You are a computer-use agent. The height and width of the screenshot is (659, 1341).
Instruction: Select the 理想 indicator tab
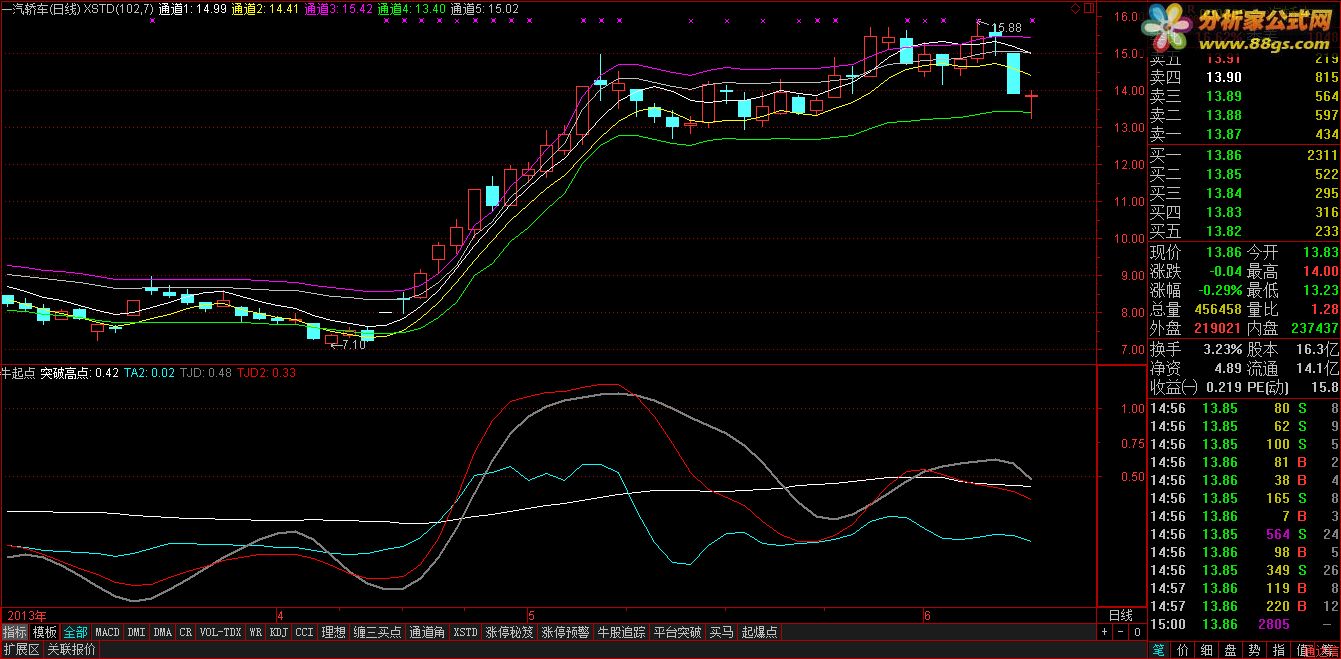click(x=334, y=632)
